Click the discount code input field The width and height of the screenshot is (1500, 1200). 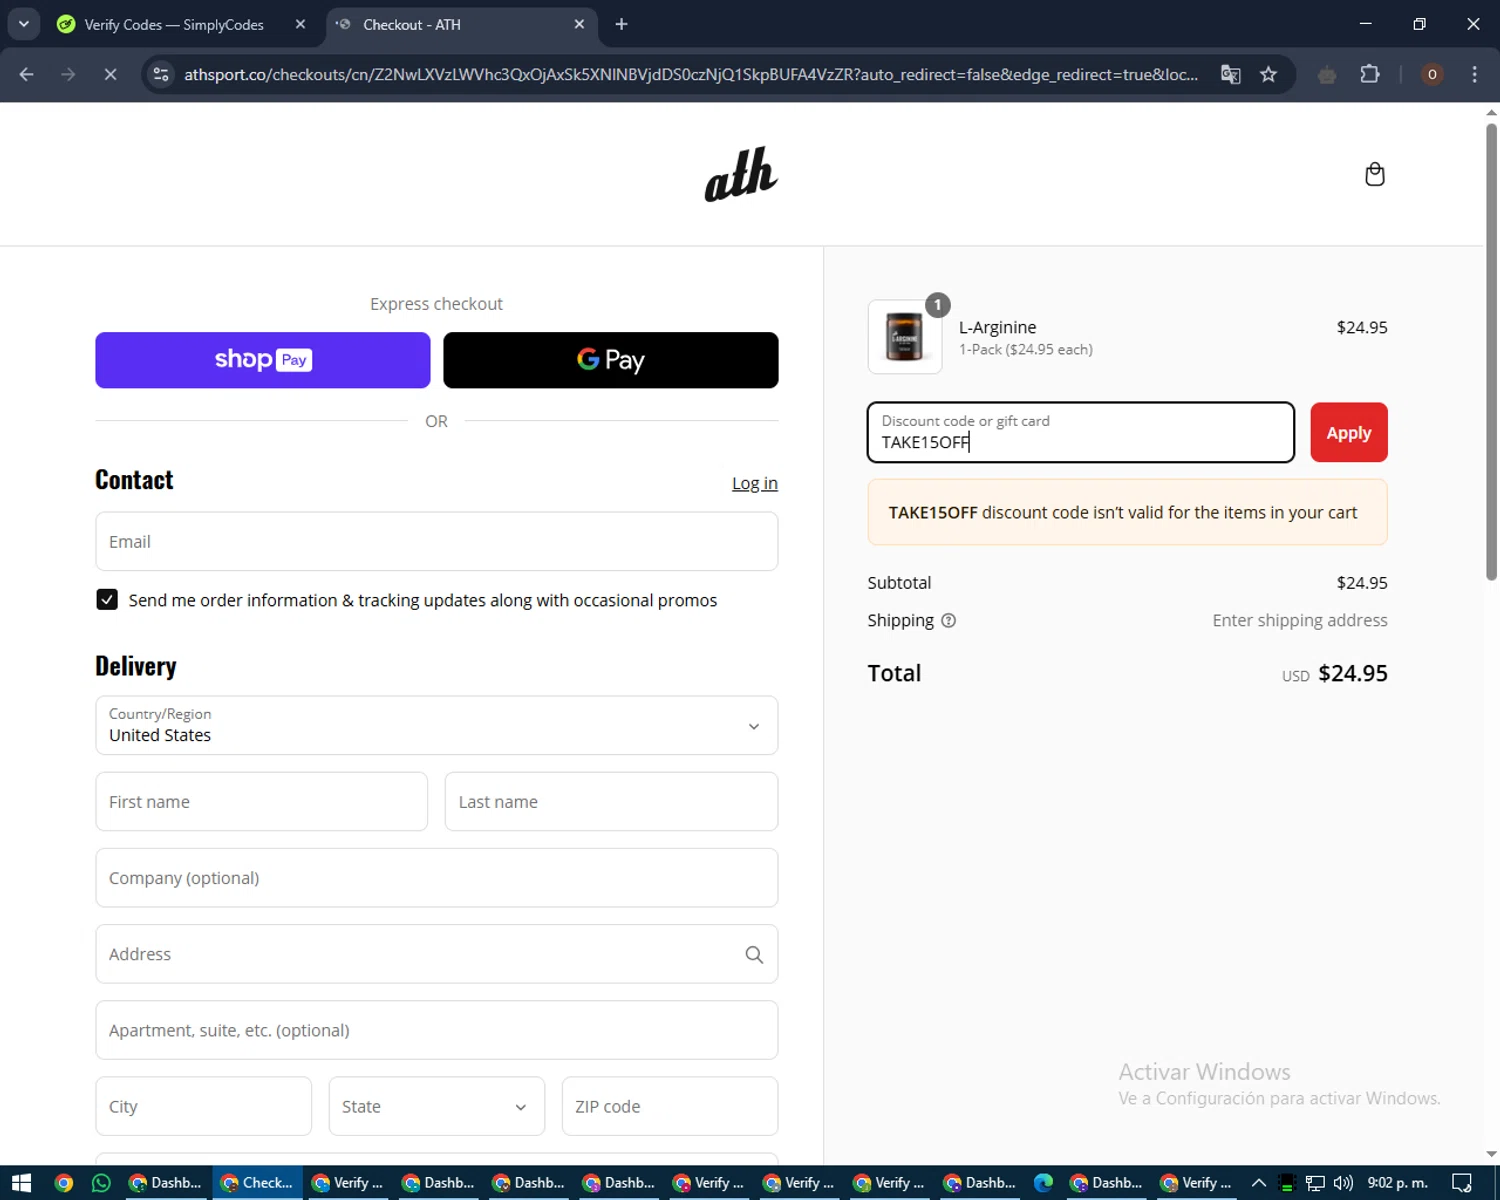tap(1081, 432)
